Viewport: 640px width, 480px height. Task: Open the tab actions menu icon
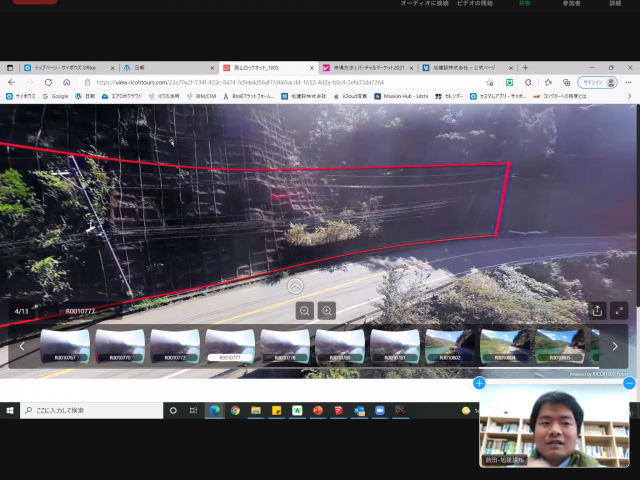point(10,68)
